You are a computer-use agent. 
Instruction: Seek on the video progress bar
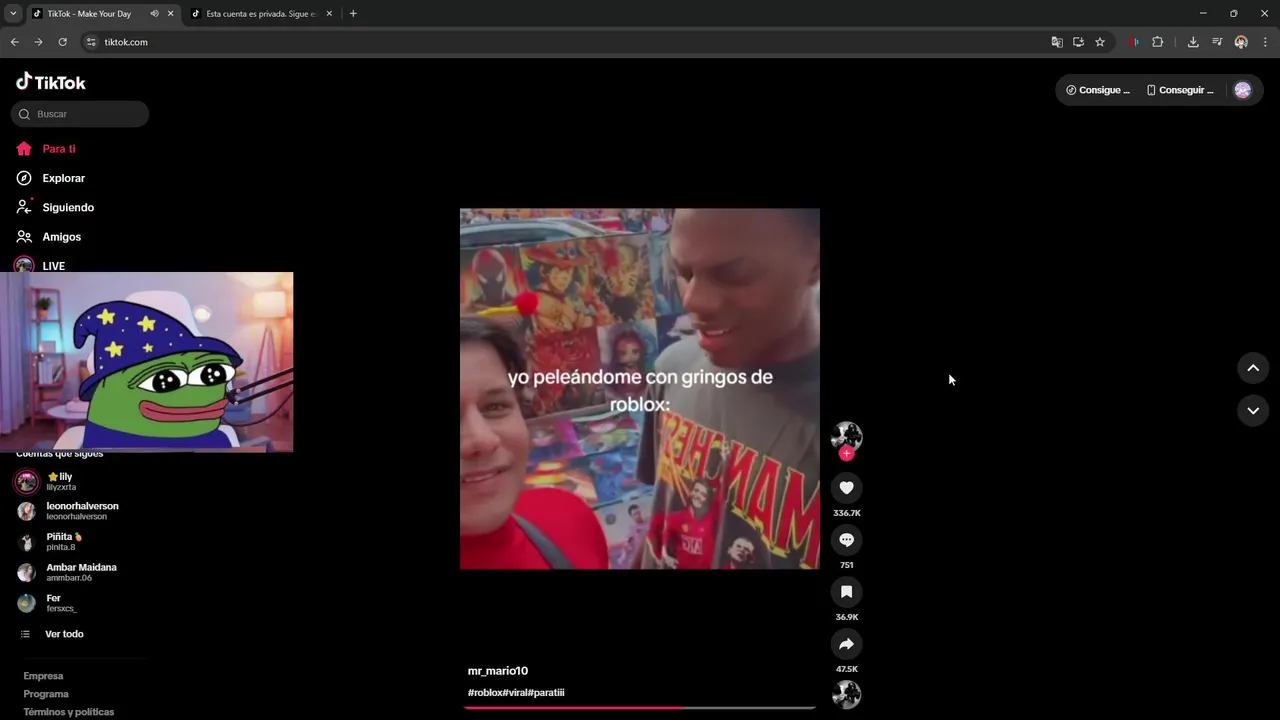(640, 708)
